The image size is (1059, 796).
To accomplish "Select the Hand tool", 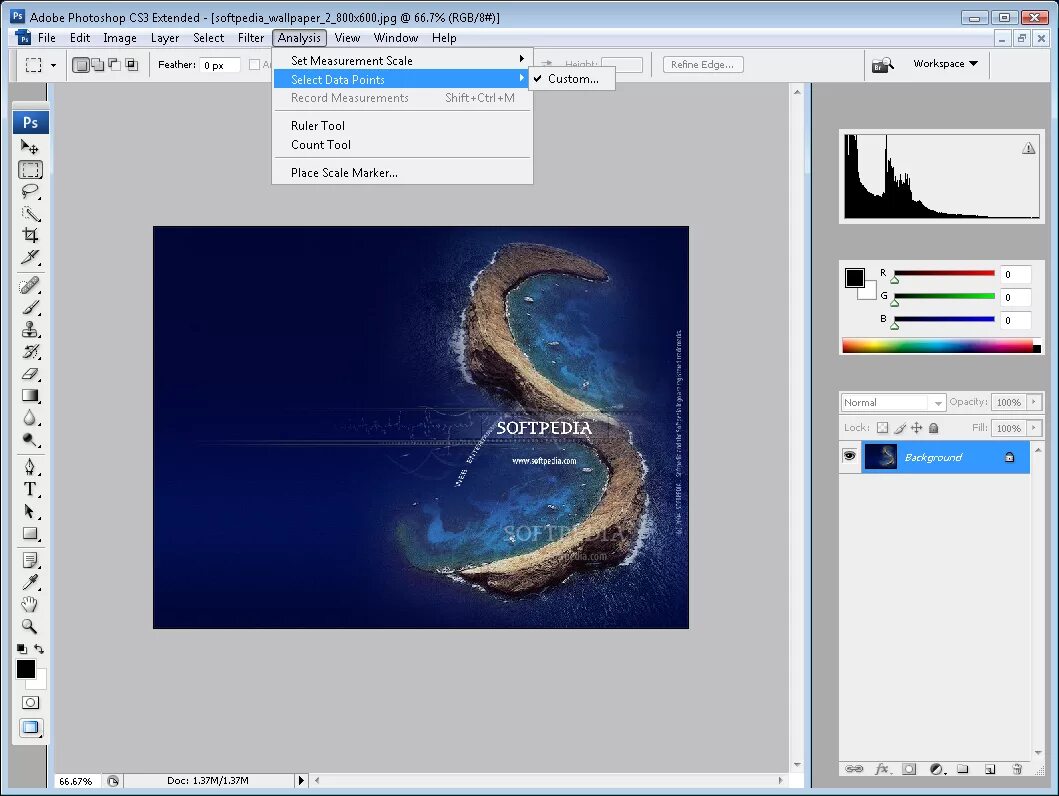I will click(30, 604).
